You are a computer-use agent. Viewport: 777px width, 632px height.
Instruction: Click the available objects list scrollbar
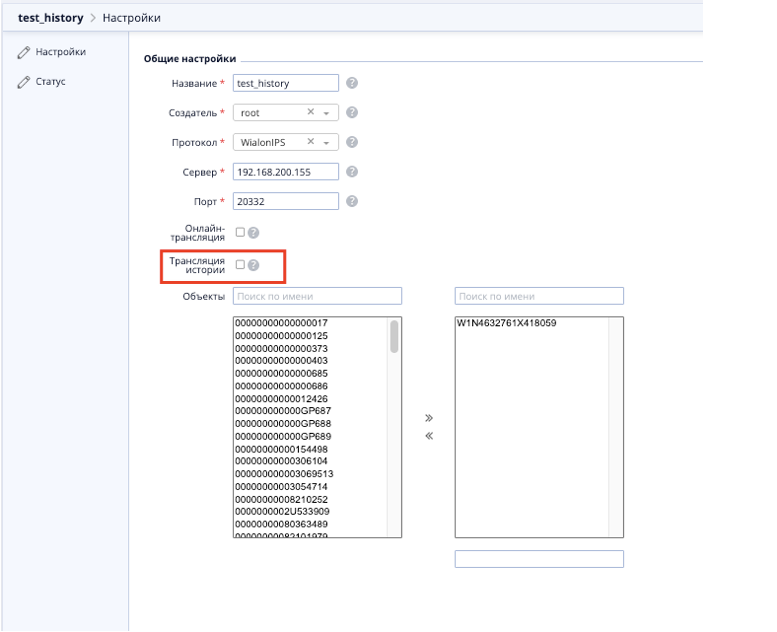pos(395,336)
